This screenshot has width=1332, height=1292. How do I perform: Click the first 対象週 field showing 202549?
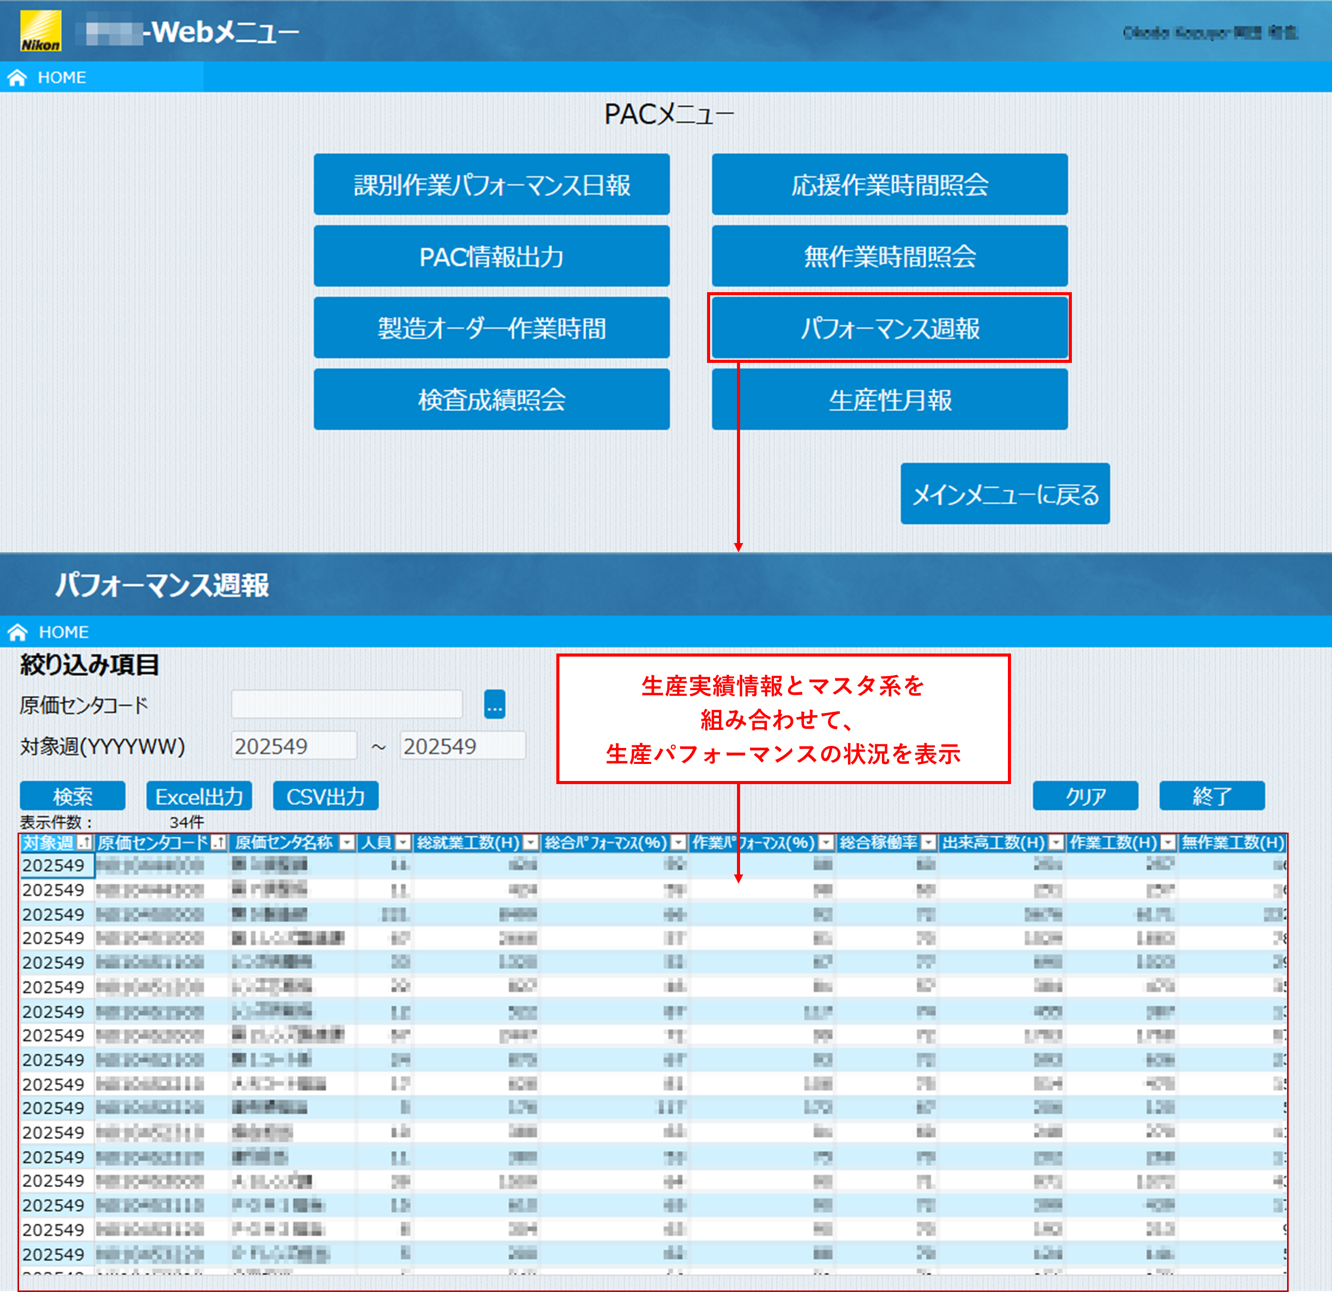point(294,745)
